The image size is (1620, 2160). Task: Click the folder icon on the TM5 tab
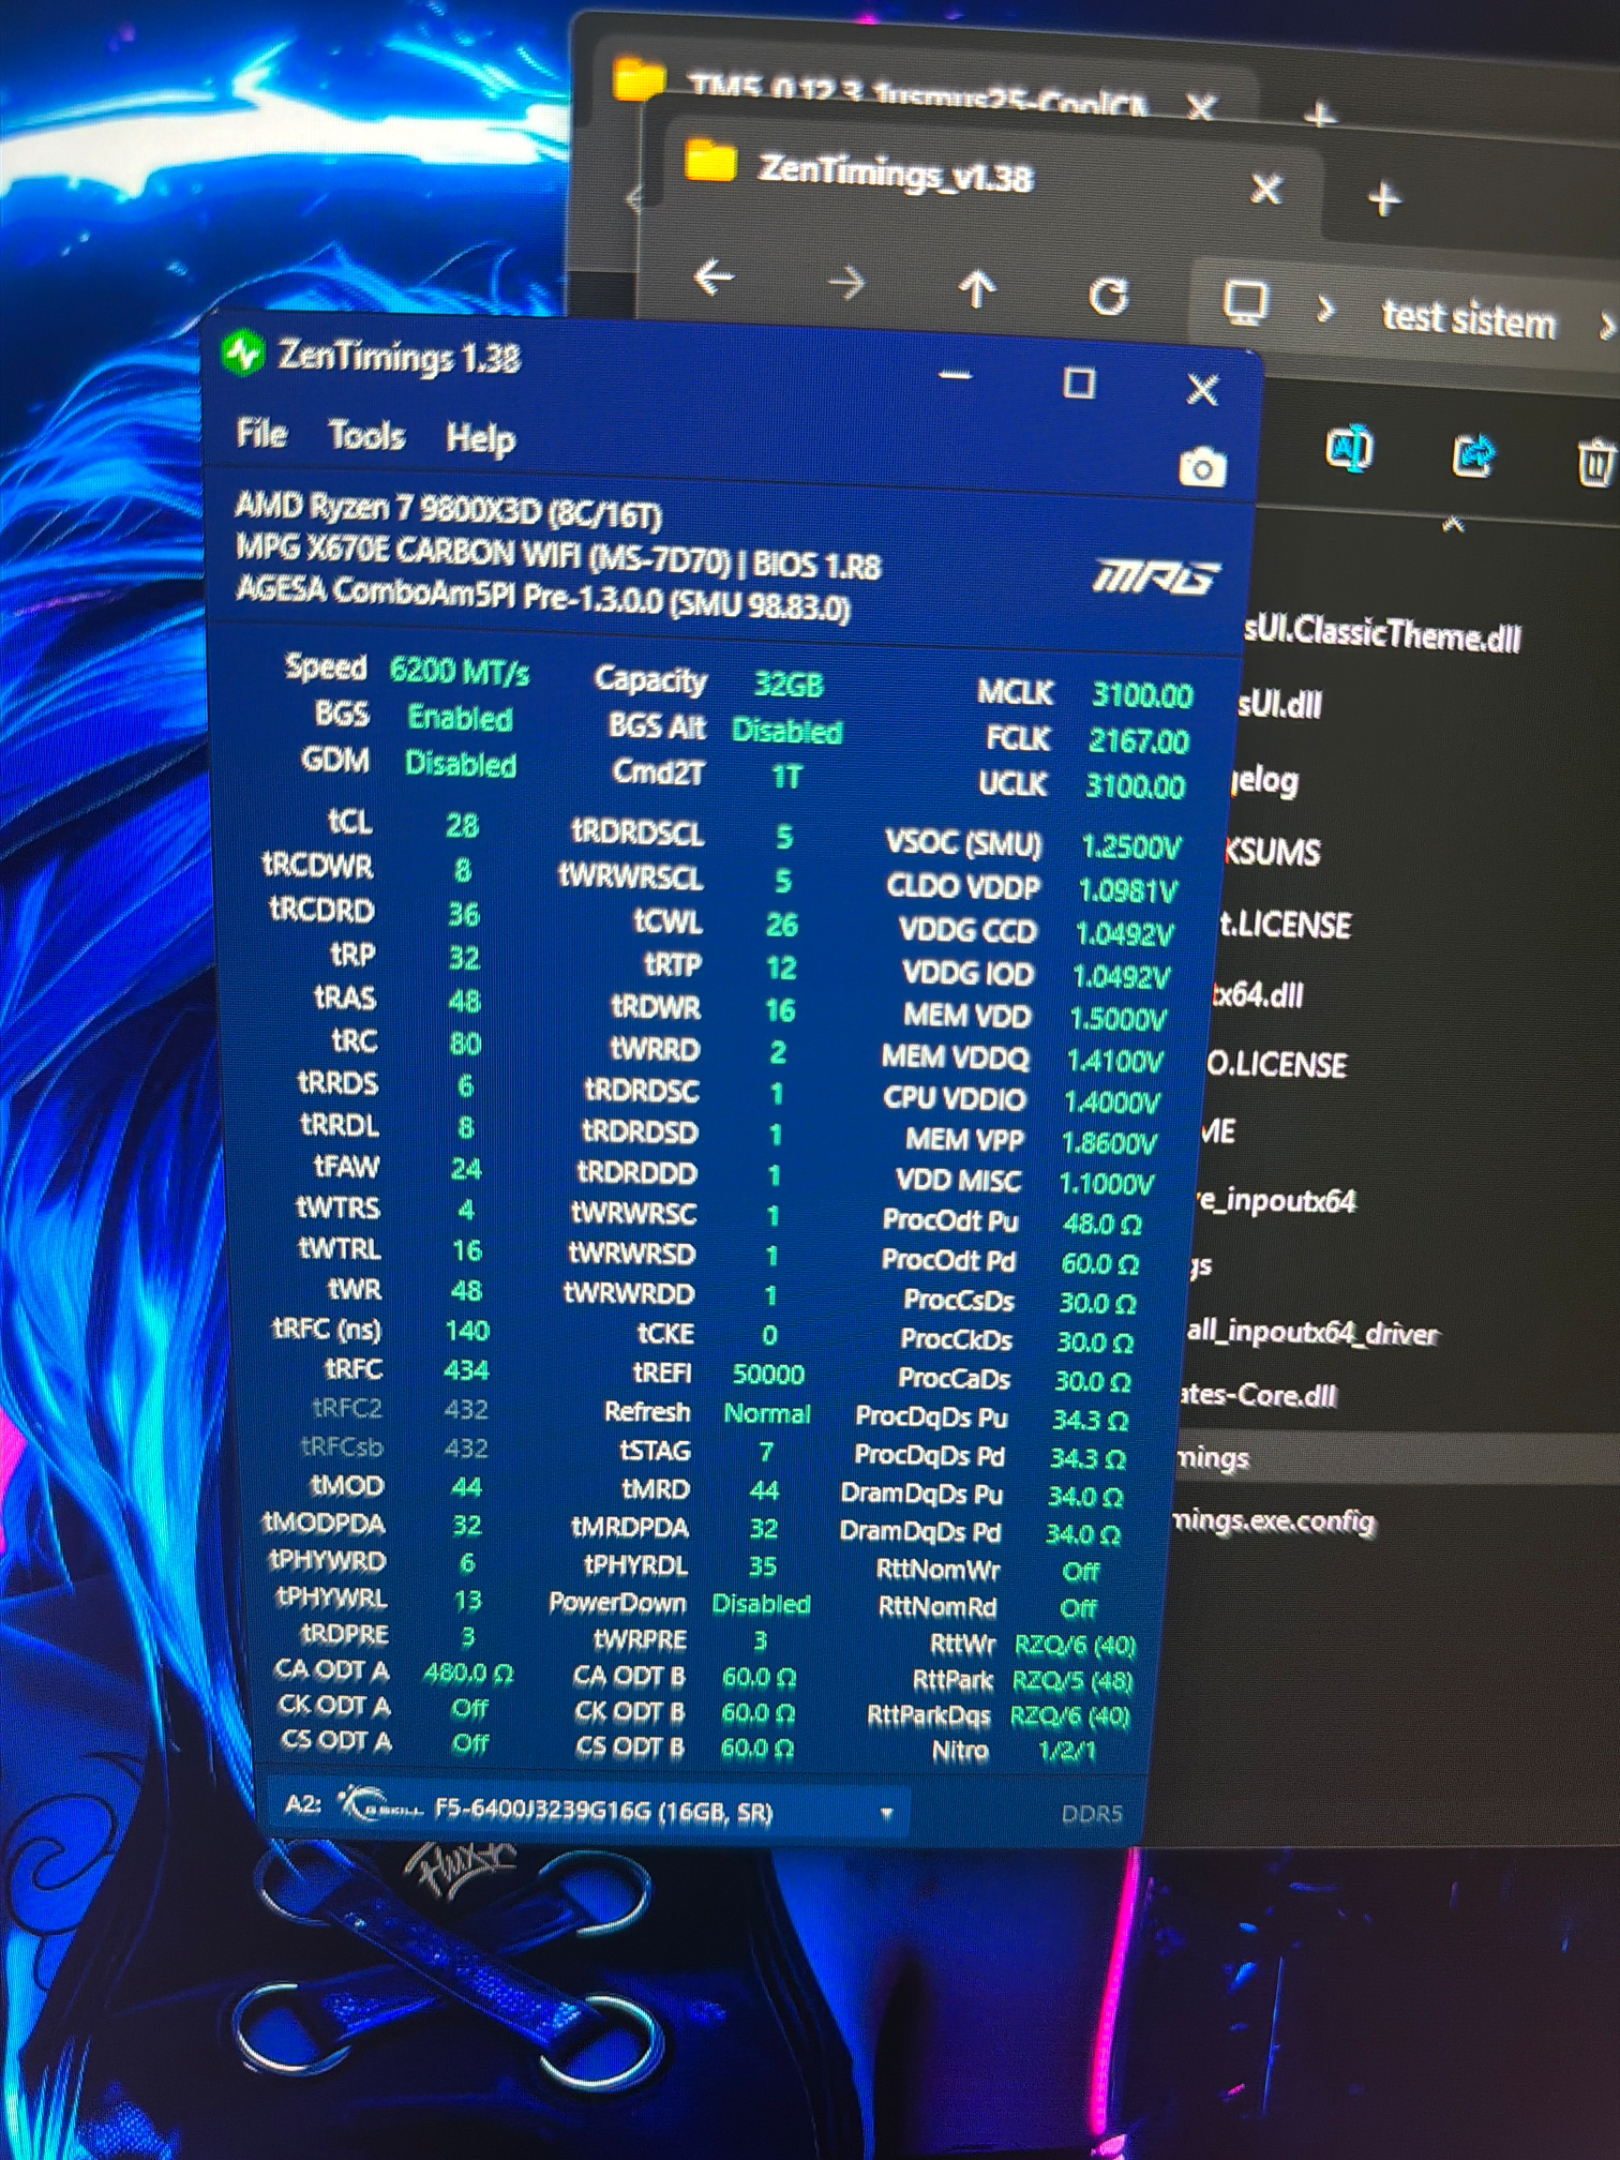(638, 79)
